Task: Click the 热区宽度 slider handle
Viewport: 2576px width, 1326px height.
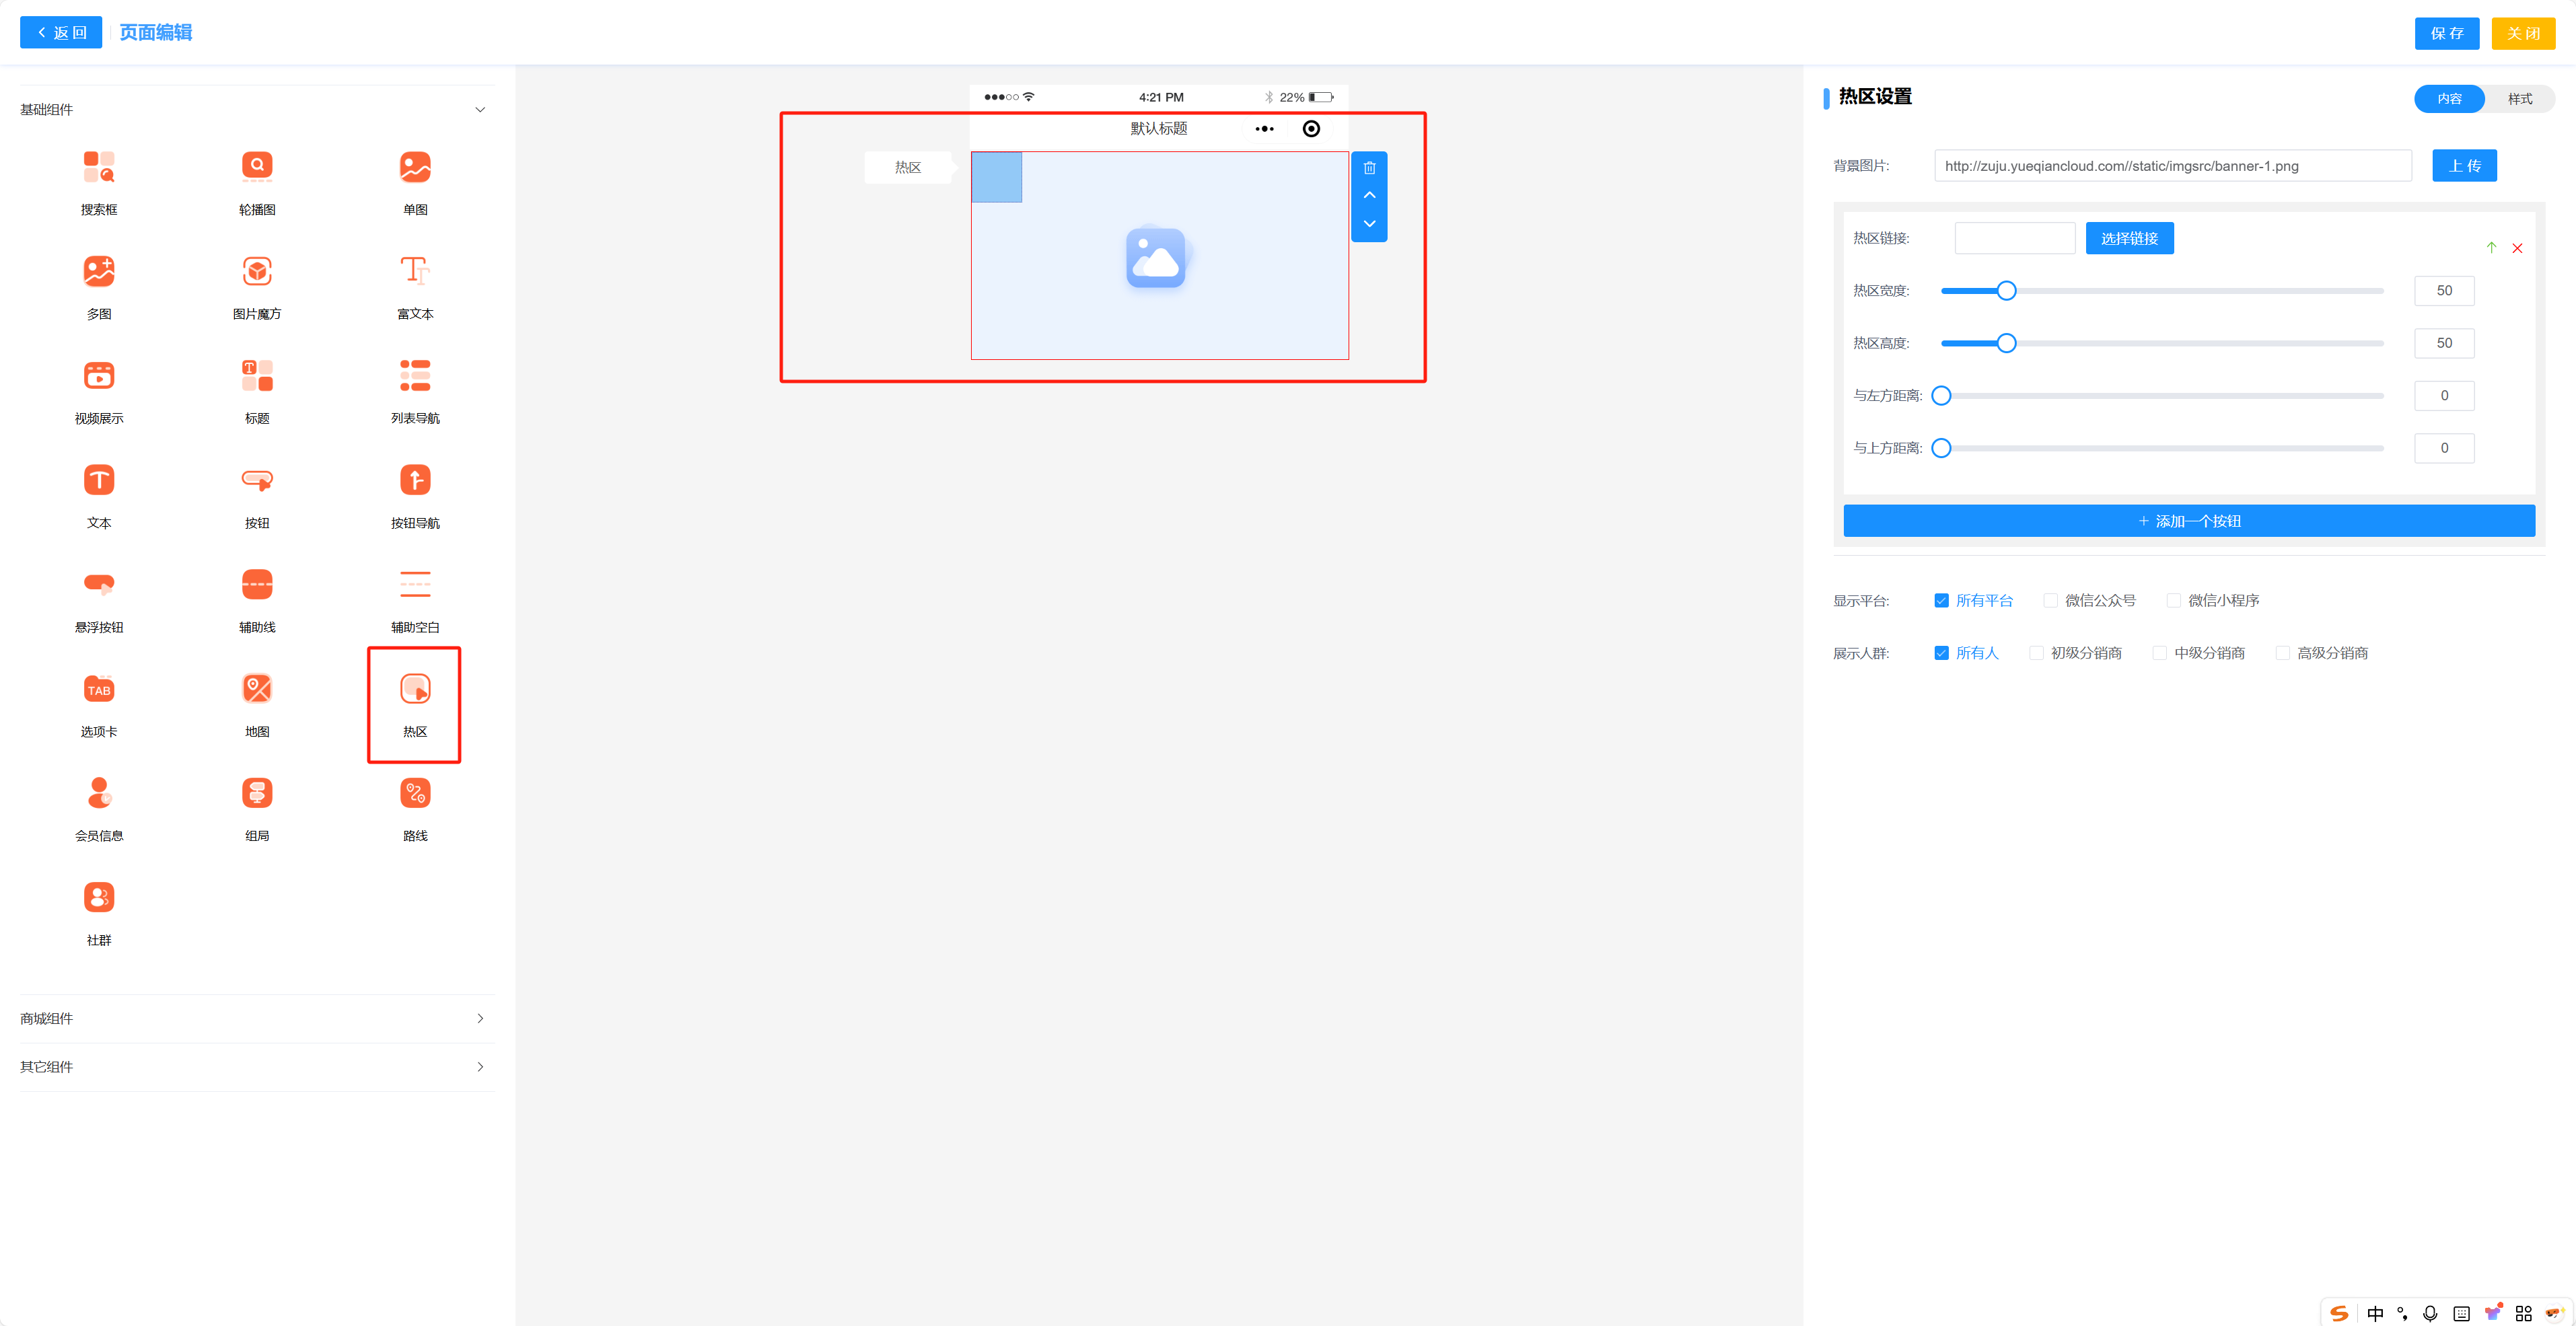Action: click(2006, 291)
